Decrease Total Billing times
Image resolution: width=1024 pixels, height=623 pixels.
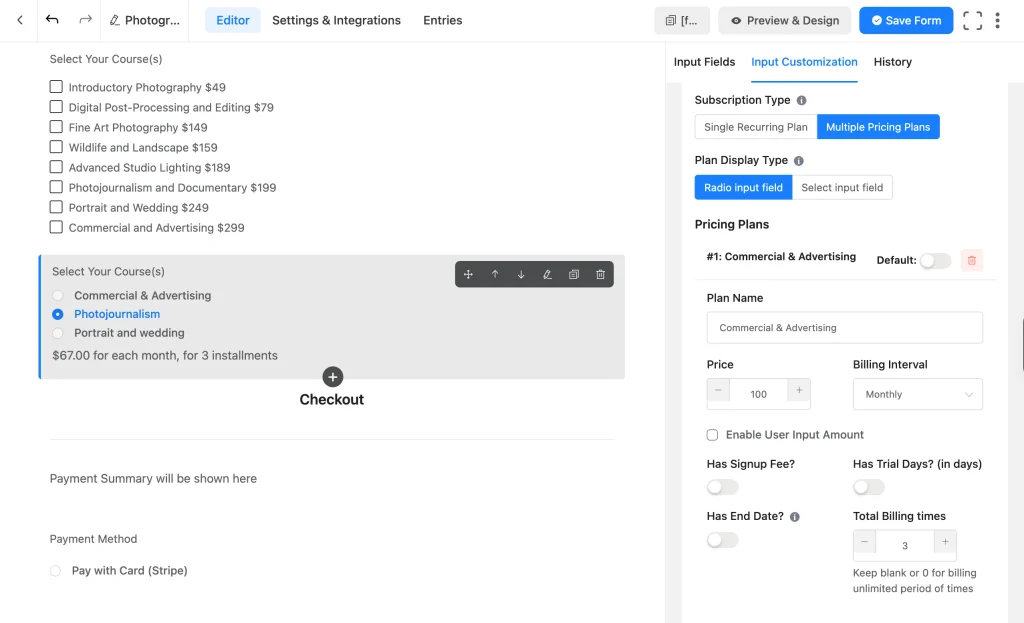click(865, 542)
